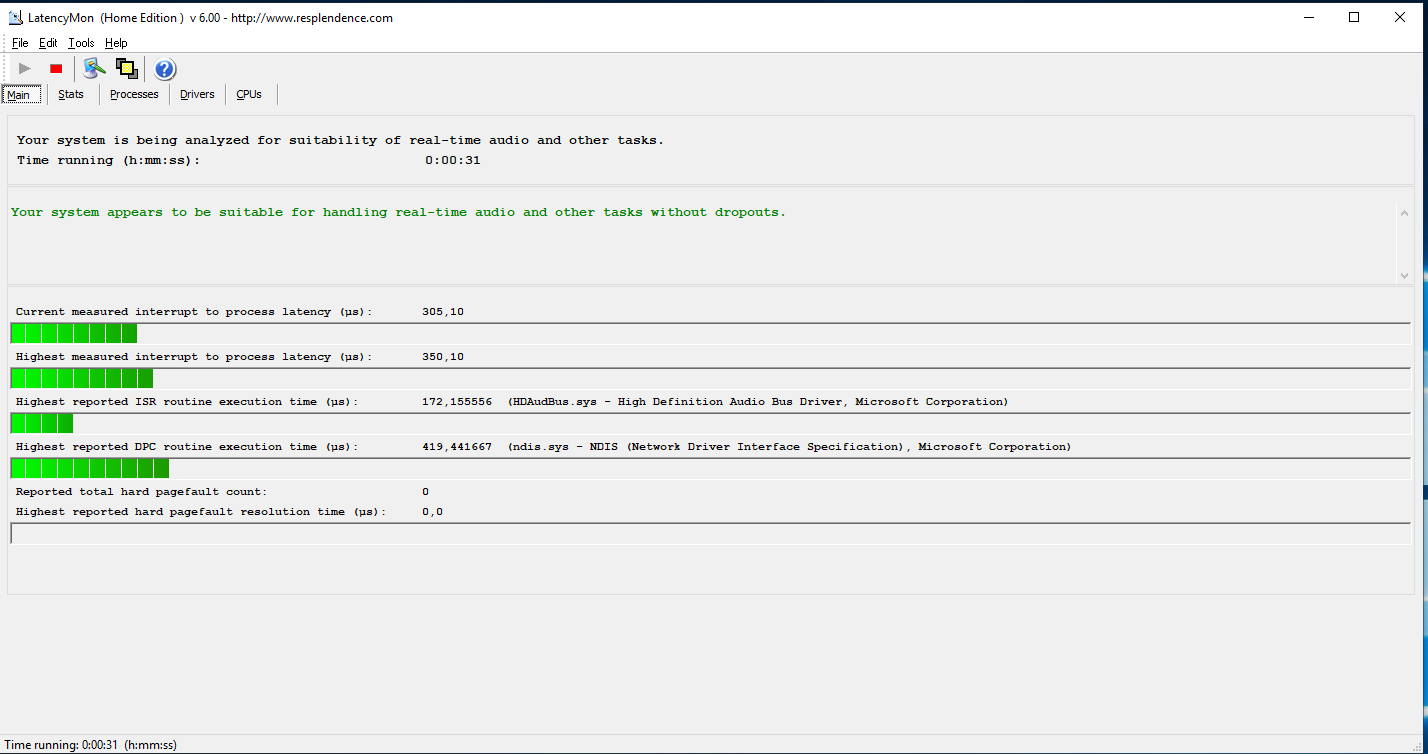
Task: Open the Edit menu
Action: coord(48,43)
